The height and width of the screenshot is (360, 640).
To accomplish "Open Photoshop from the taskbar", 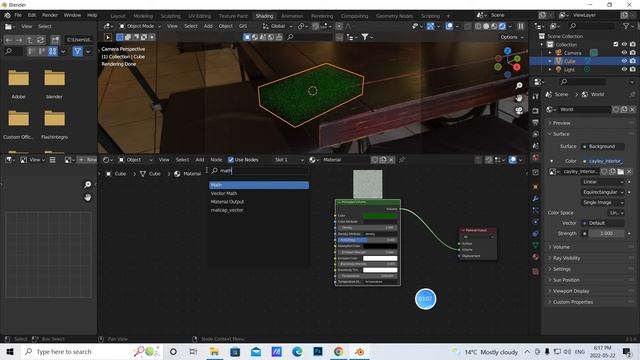I will pos(318,351).
